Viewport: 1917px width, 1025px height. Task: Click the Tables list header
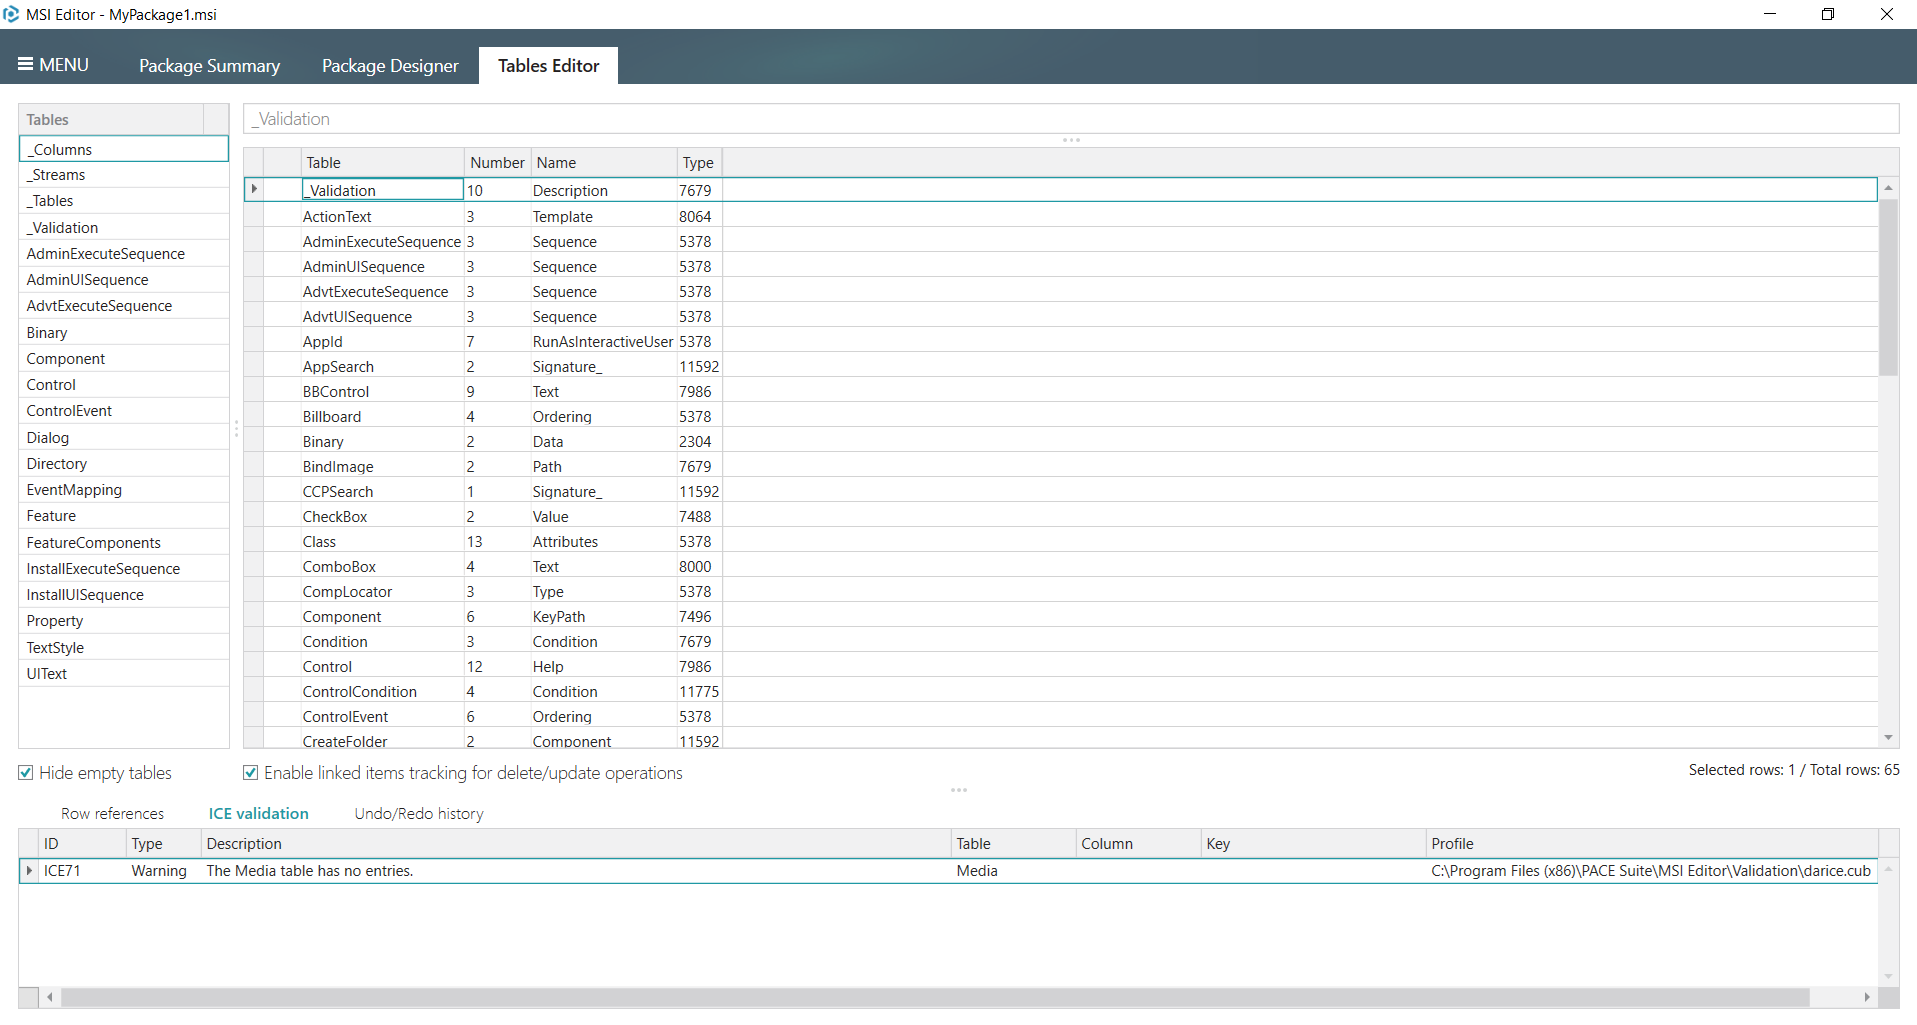pos(111,119)
